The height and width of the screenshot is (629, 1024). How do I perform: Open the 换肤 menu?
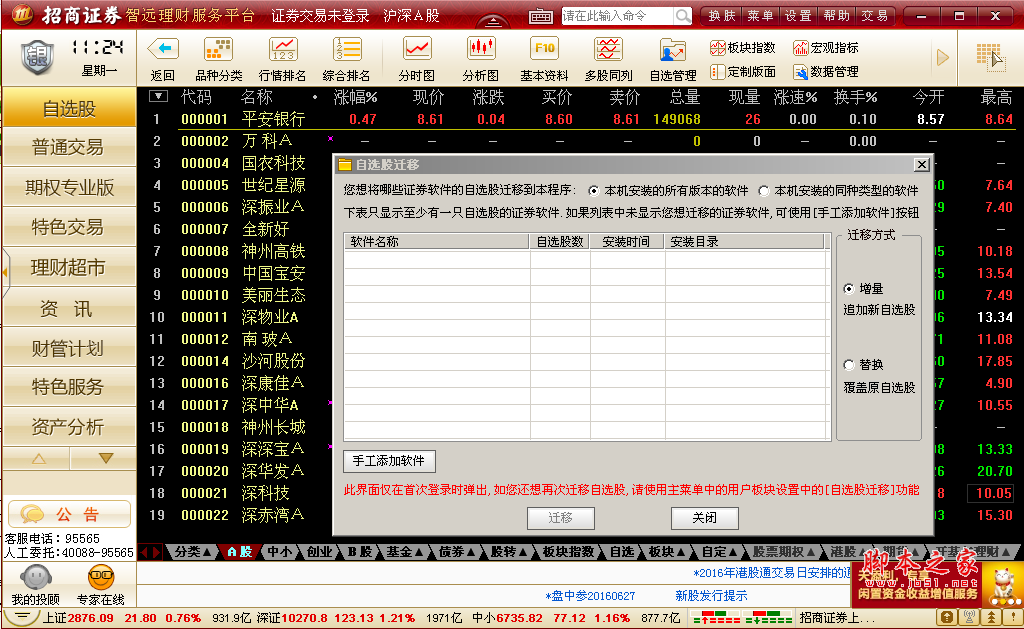[721, 16]
